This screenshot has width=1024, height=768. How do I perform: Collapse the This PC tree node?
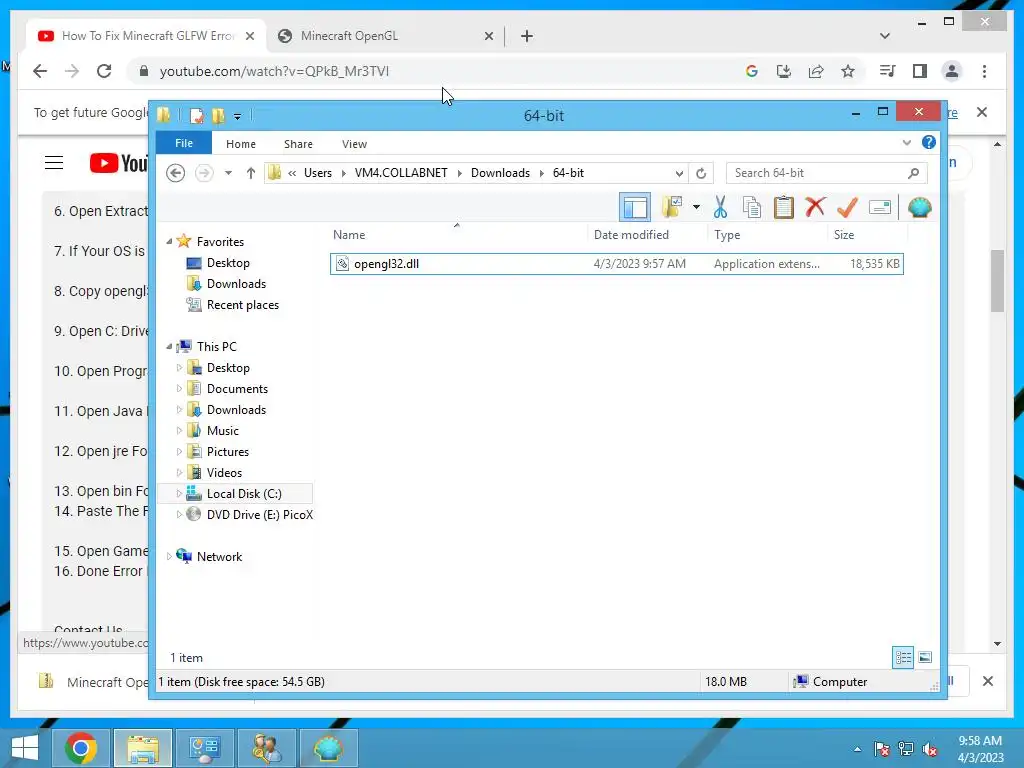(x=169, y=347)
